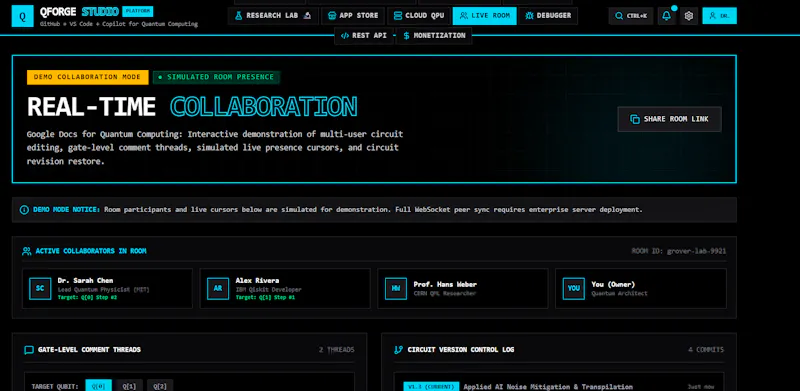Click the Demo Mode Notice label
This screenshot has height=391, width=800.
tap(66, 210)
